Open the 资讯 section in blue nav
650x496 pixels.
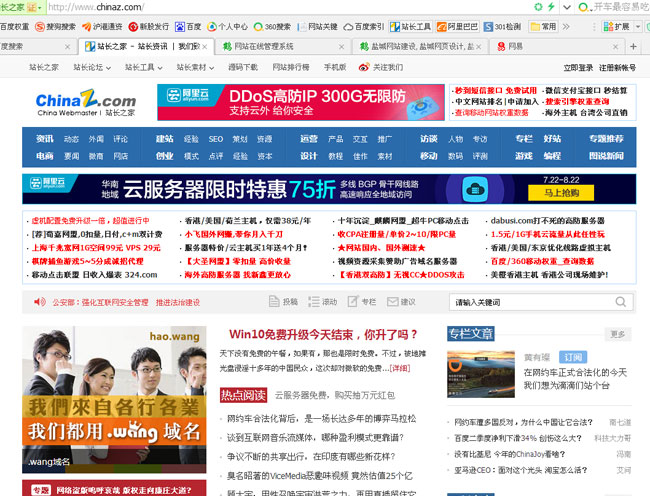(x=44, y=139)
